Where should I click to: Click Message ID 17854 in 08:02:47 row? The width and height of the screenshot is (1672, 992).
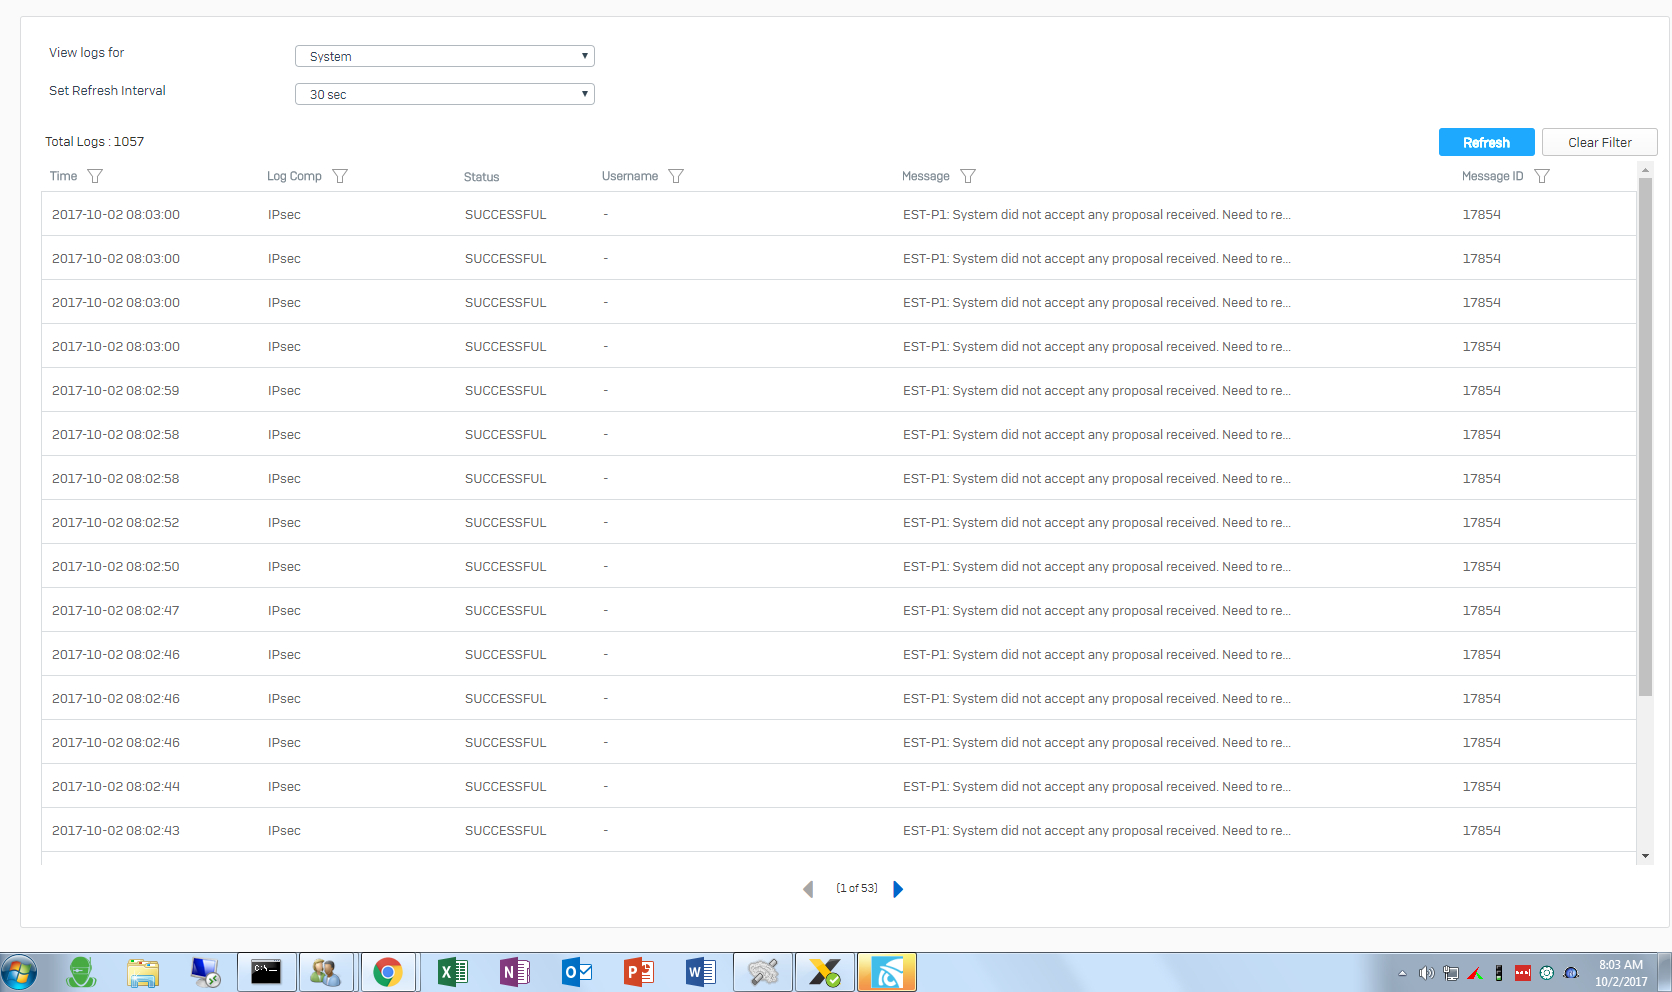[x=1481, y=610]
